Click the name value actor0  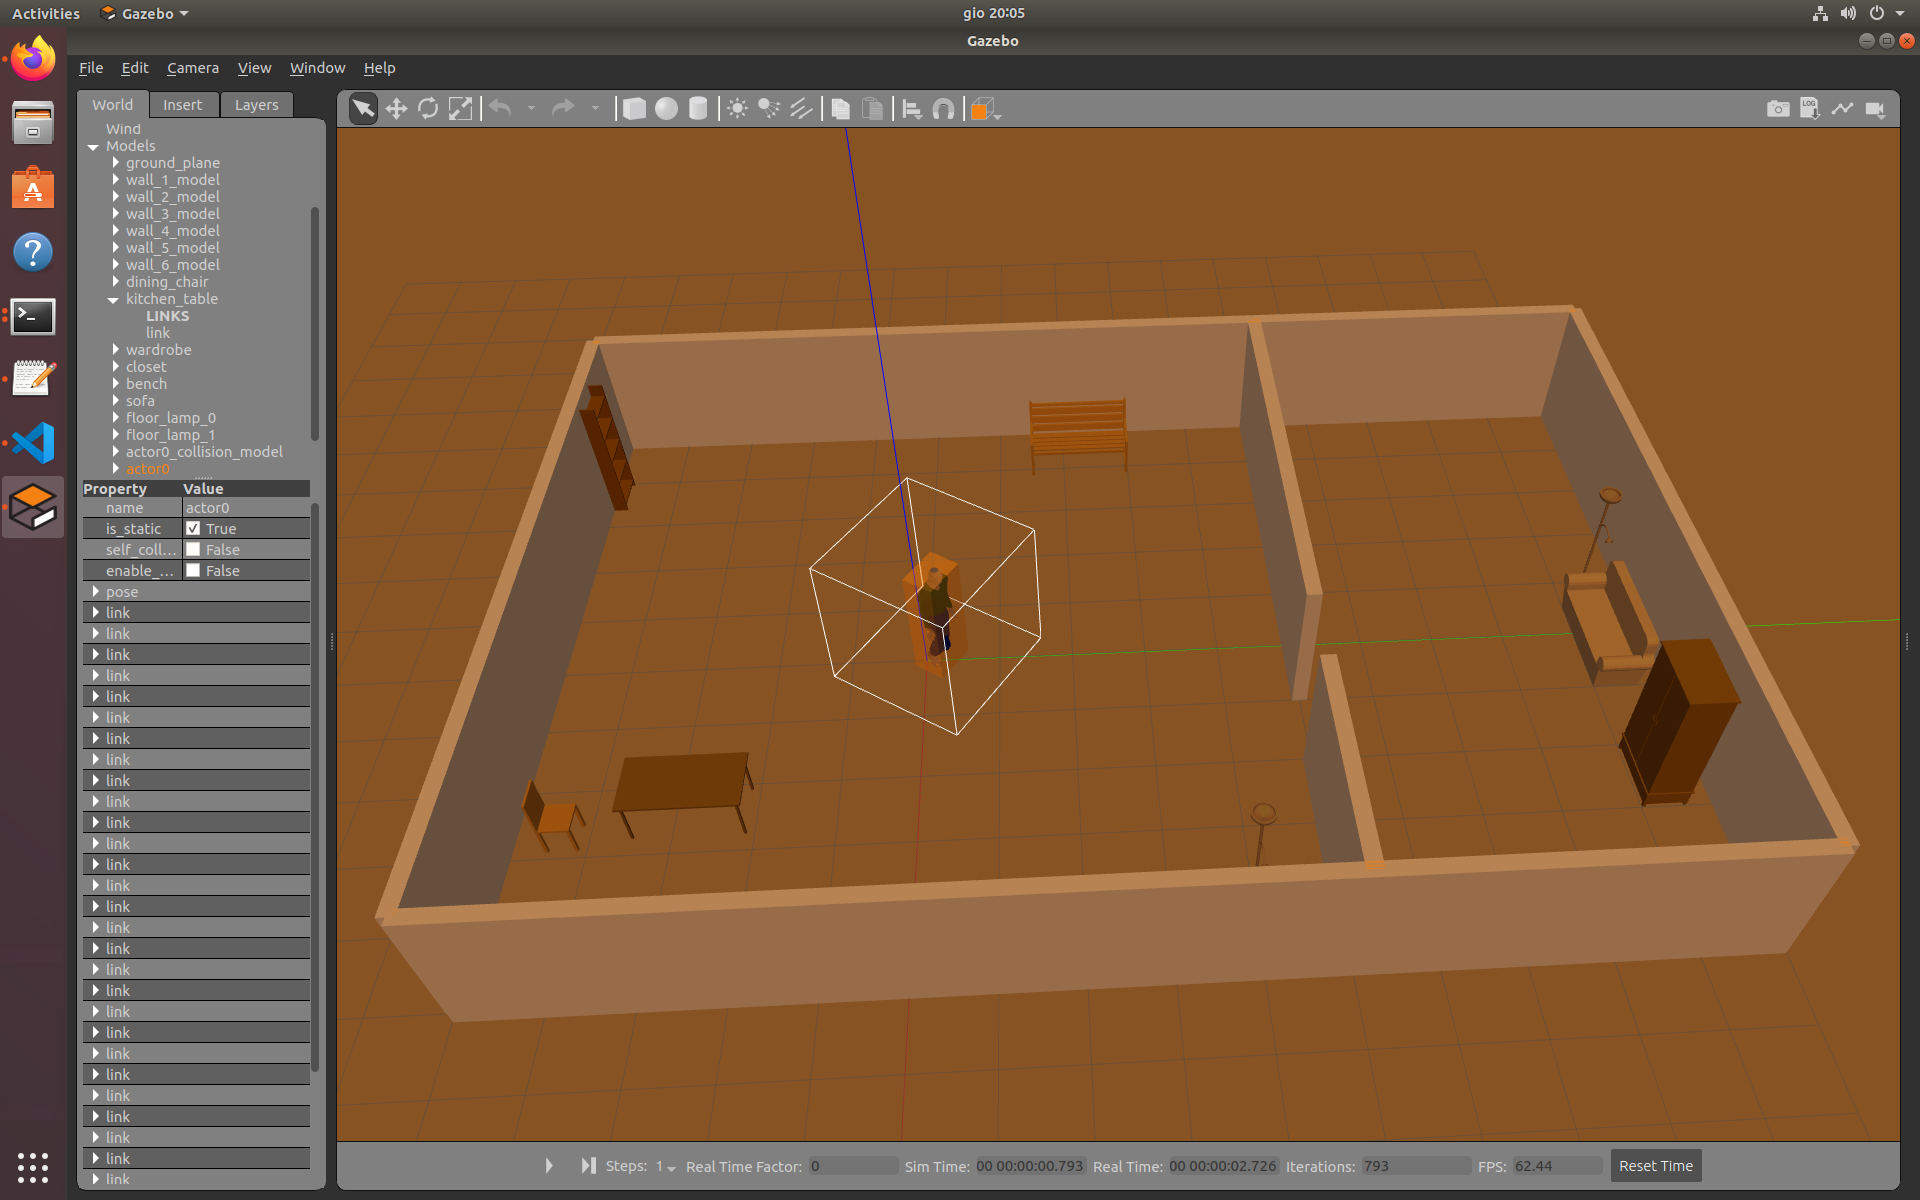207,508
